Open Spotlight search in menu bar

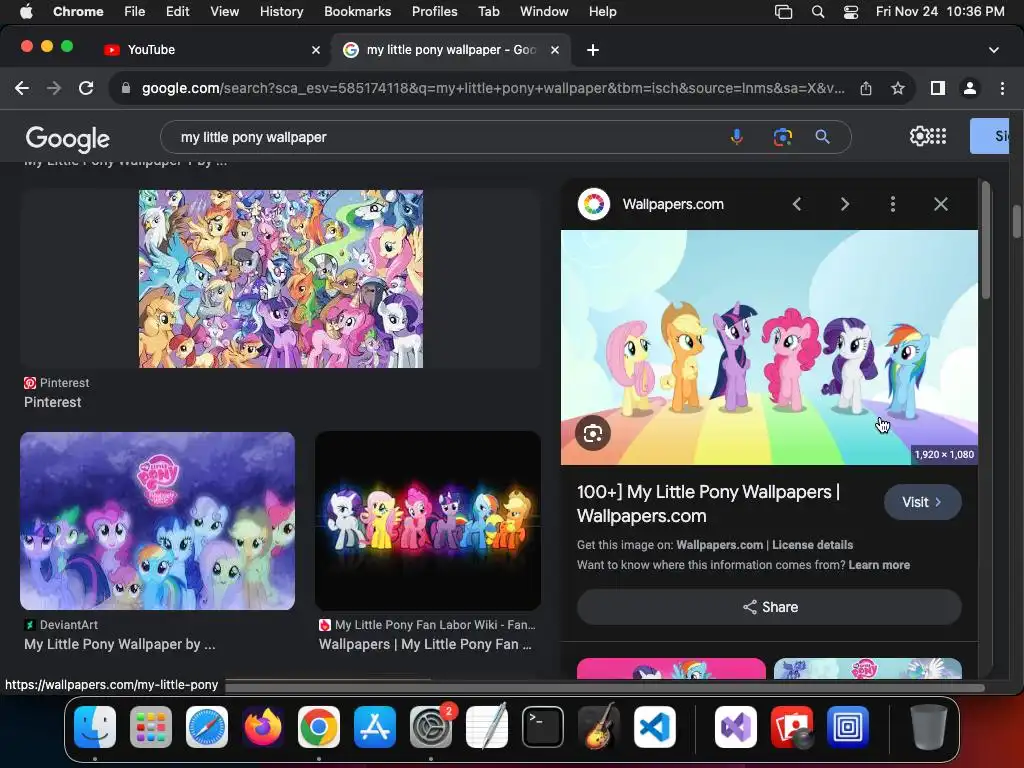click(x=818, y=12)
